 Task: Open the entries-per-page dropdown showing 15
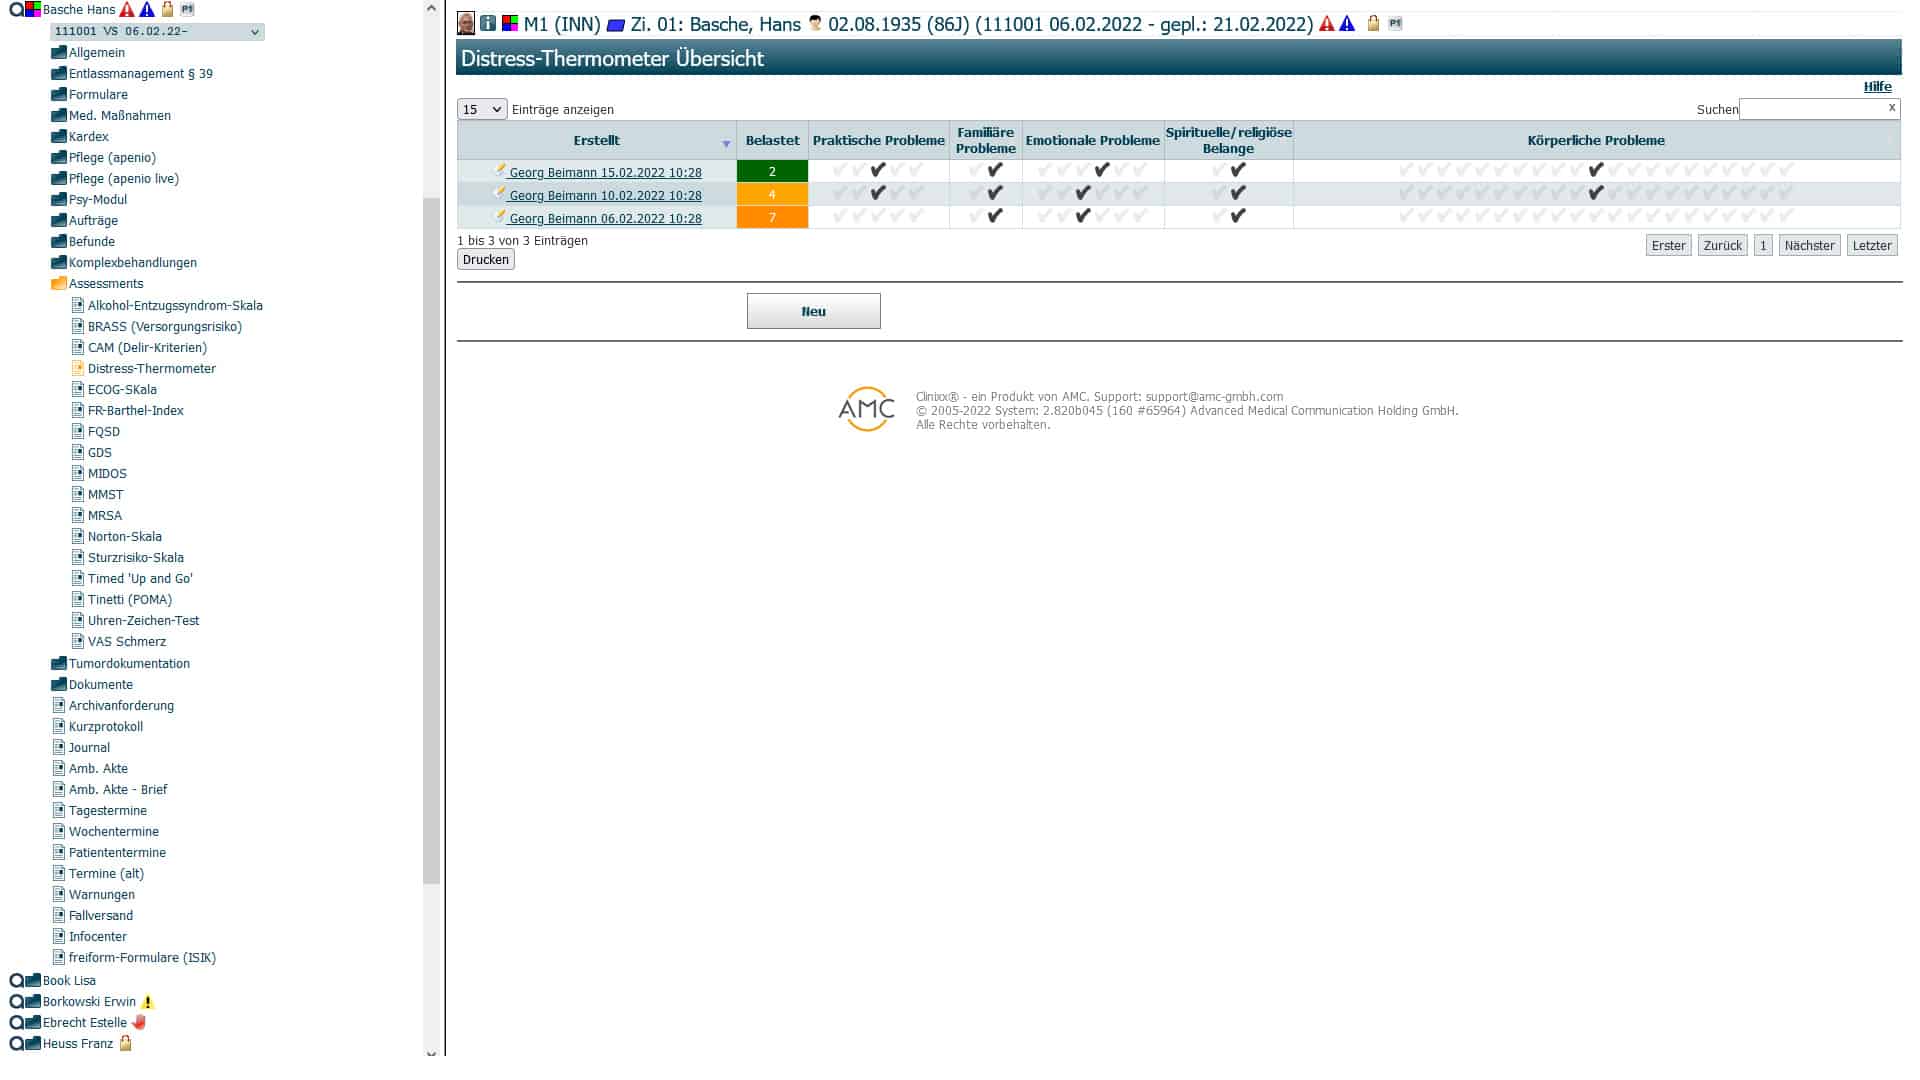[x=482, y=109]
